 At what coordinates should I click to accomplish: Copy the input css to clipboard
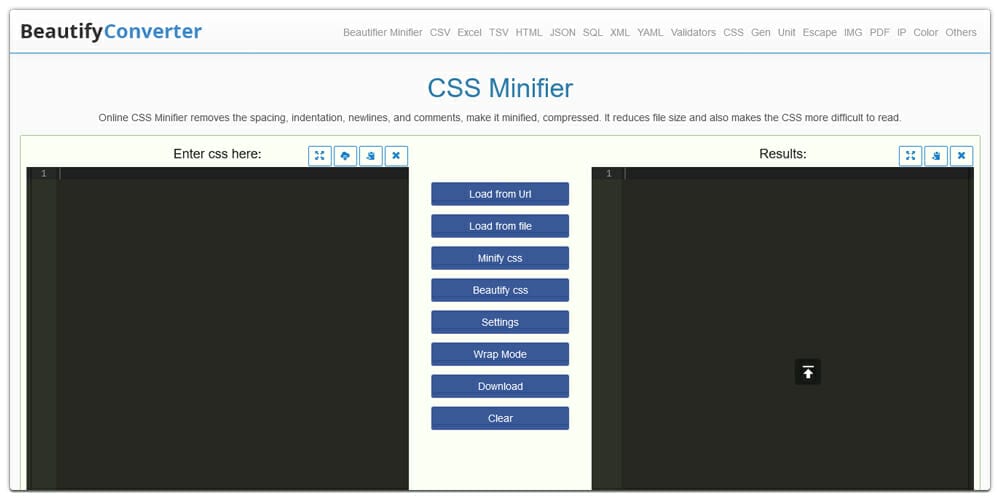tap(371, 156)
